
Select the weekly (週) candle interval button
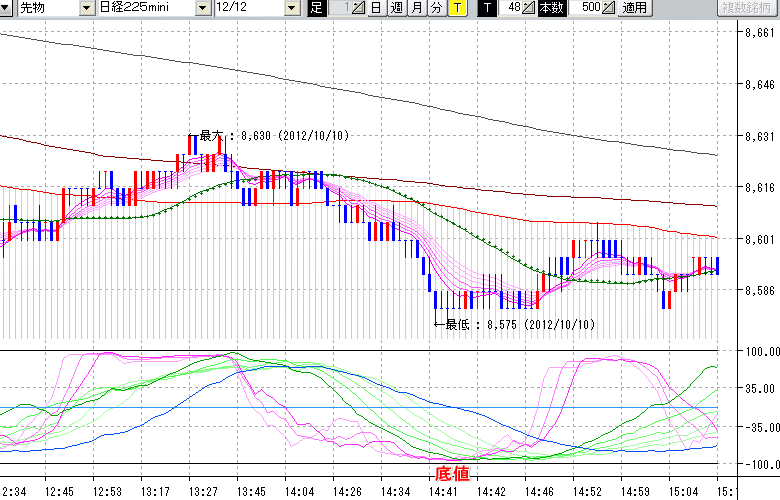pyautogui.click(x=396, y=8)
